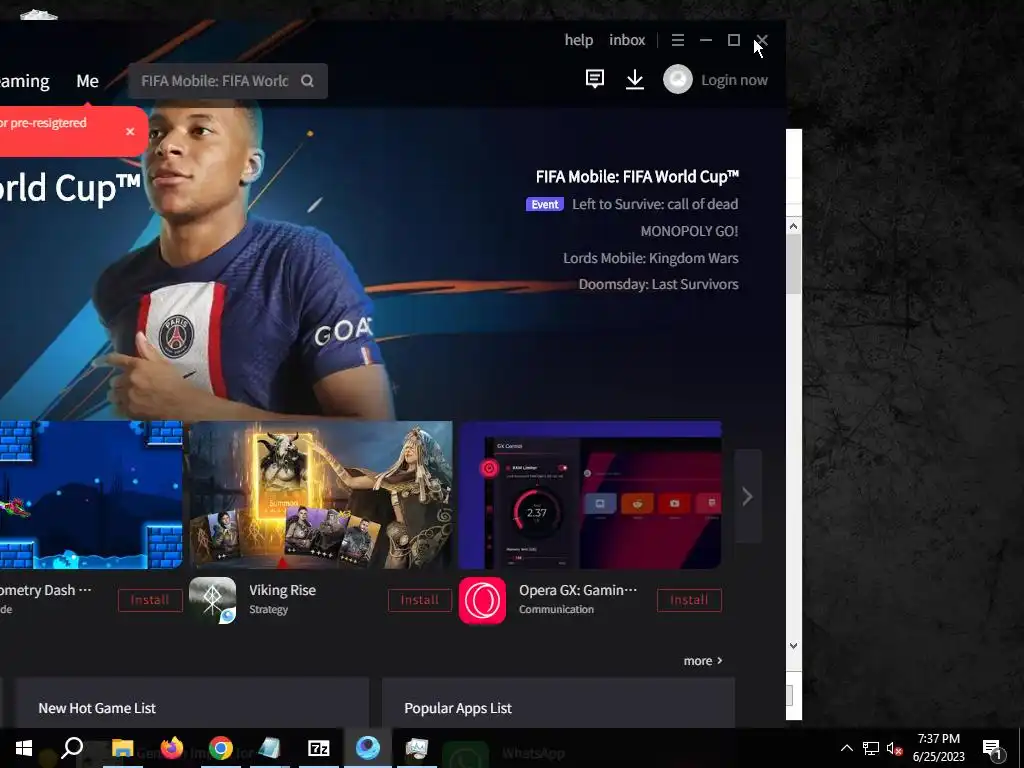Image resolution: width=1024 pixels, height=768 pixels.
Task: Open the downloads arrow icon
Action: tap(635, 80)
